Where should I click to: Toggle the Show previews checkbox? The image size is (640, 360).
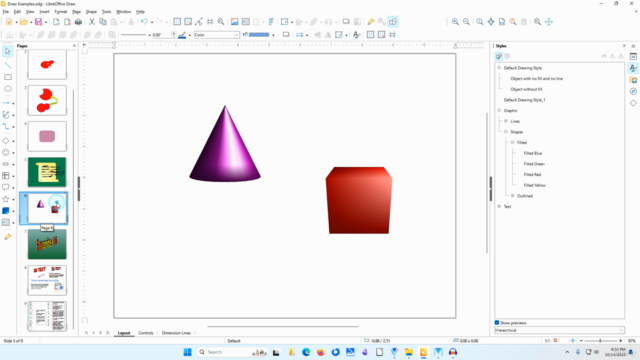(497, 322)
